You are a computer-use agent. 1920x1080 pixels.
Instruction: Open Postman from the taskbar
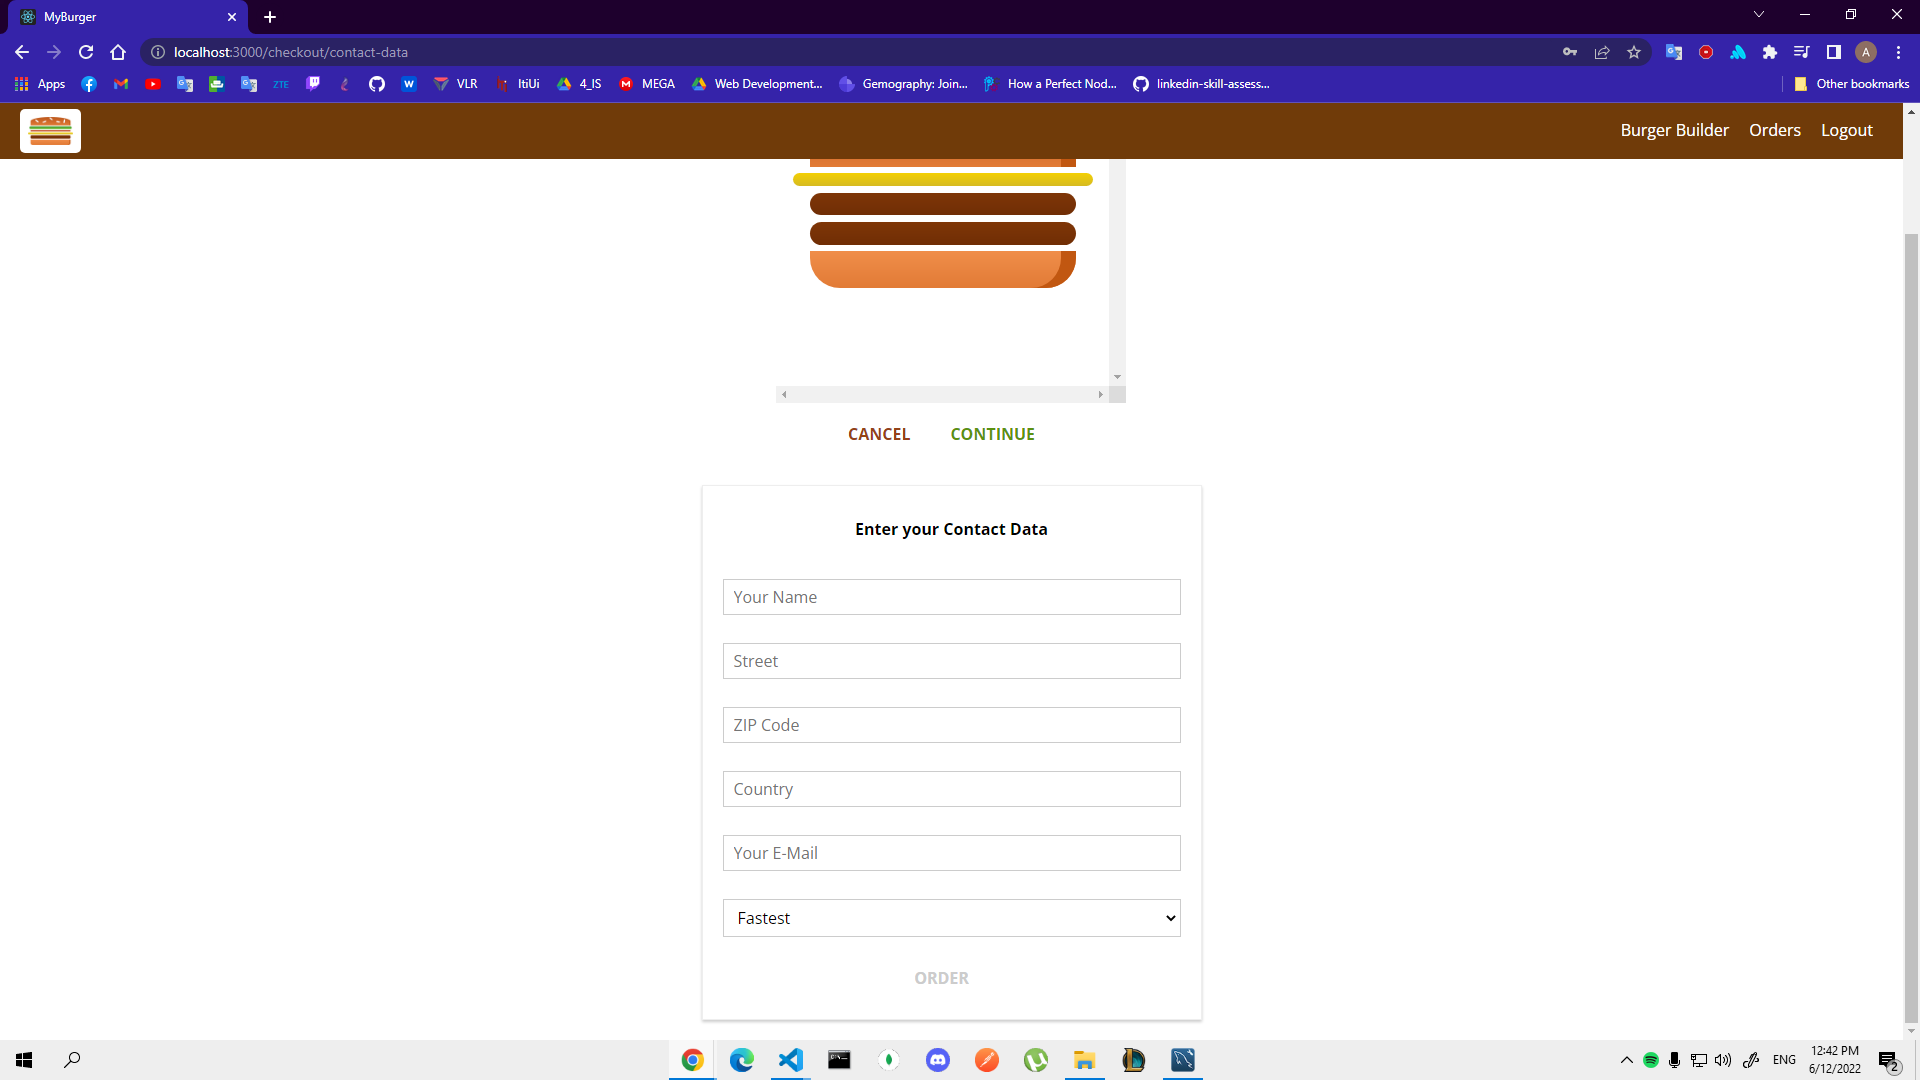pyautogui.click(x=987, y=1060)
